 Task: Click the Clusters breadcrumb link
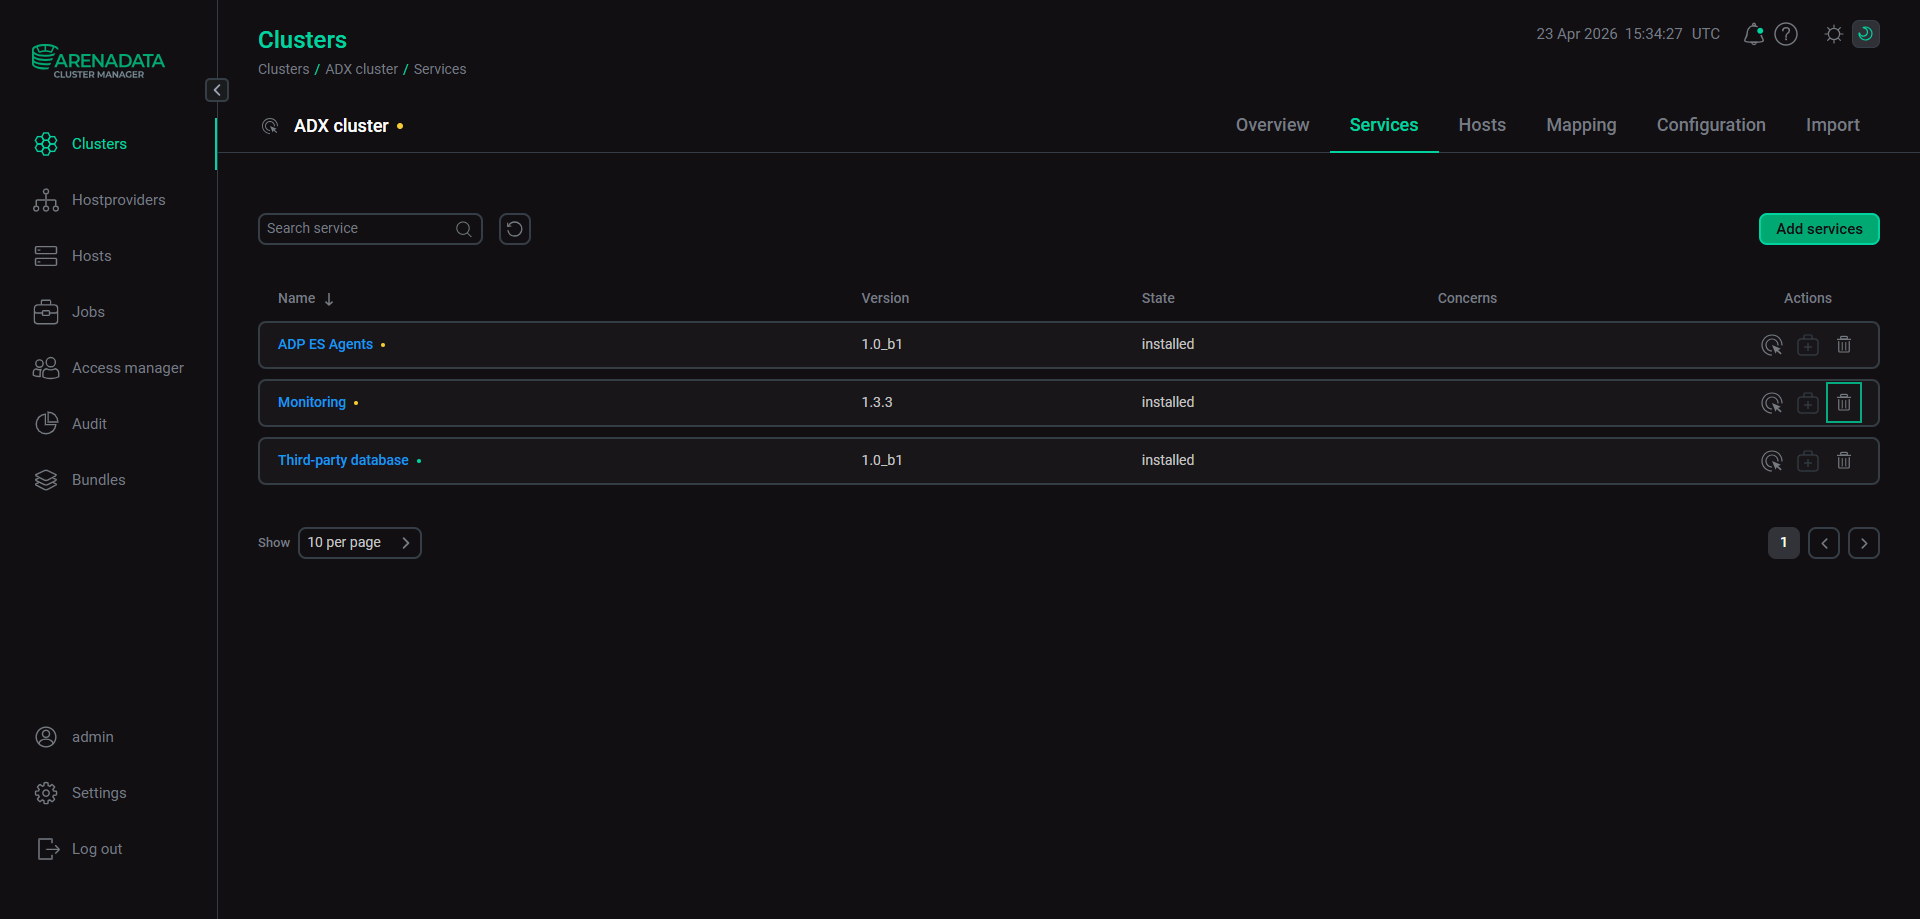[x=284, y=69]
